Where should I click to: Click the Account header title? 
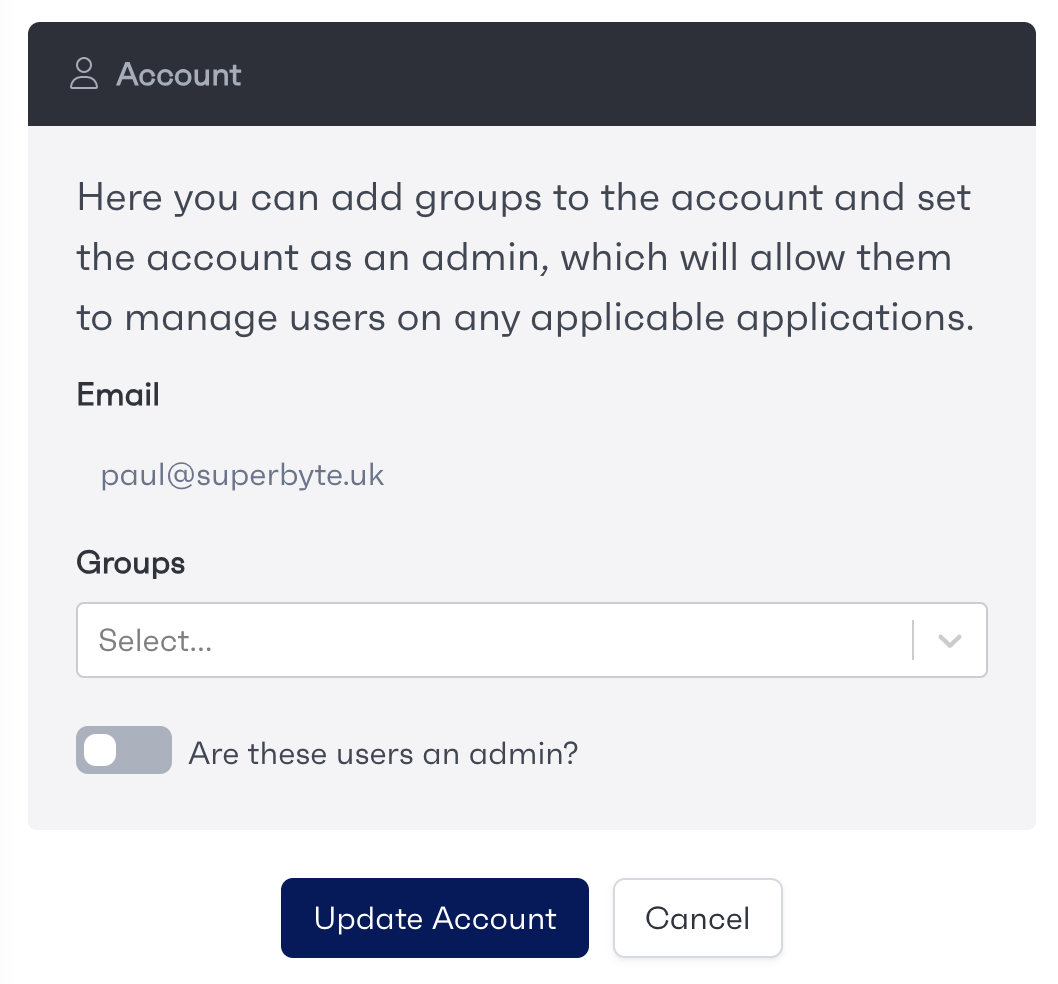click(179, 74)
